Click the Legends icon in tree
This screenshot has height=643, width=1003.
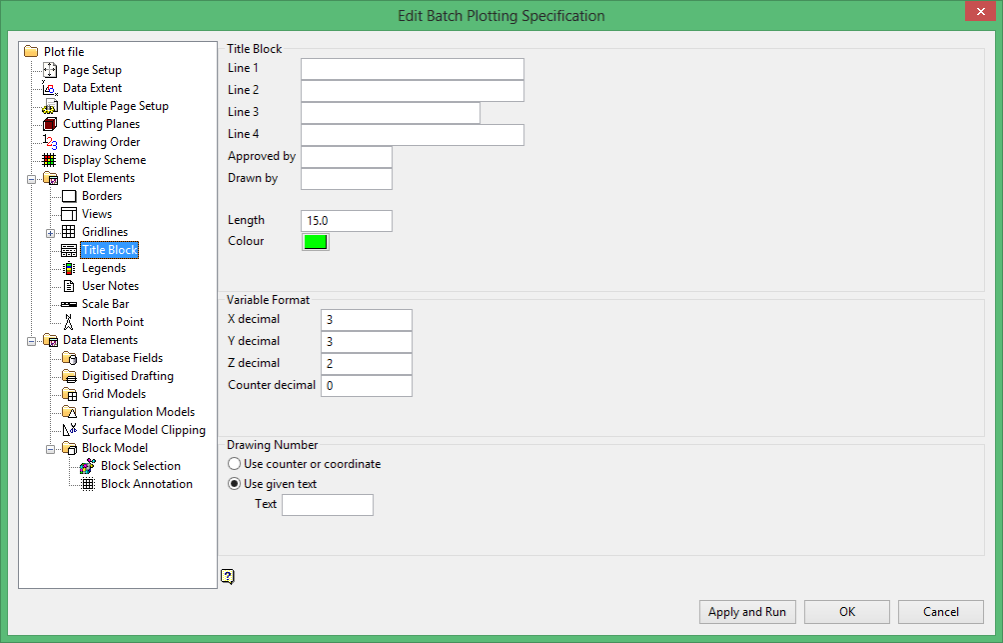(68, 268)
